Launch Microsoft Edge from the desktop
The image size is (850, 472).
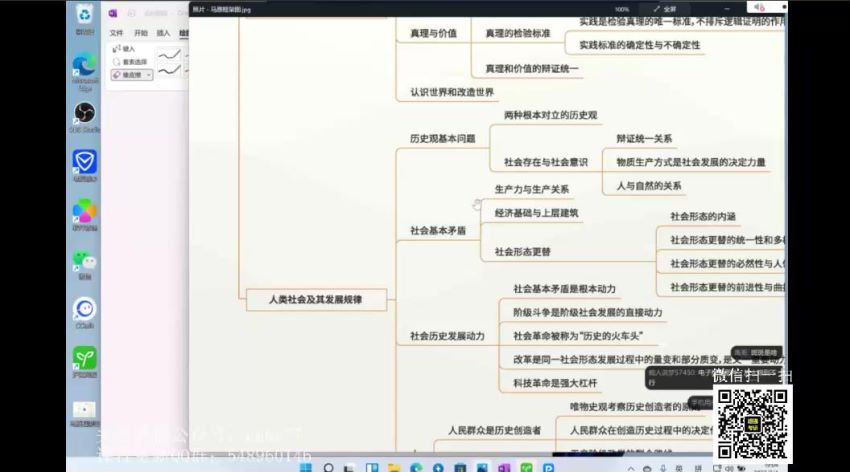(85, 66)
